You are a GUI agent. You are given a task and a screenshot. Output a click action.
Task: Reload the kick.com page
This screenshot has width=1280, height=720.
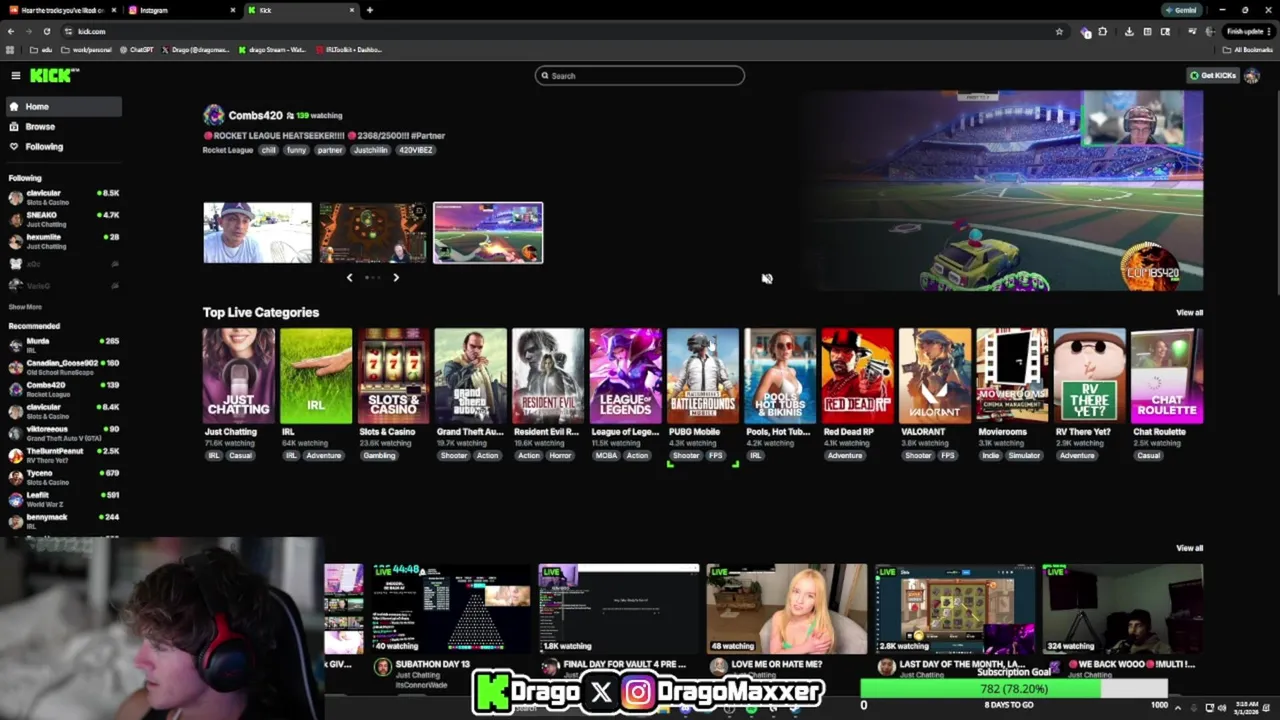click(46, 31)
